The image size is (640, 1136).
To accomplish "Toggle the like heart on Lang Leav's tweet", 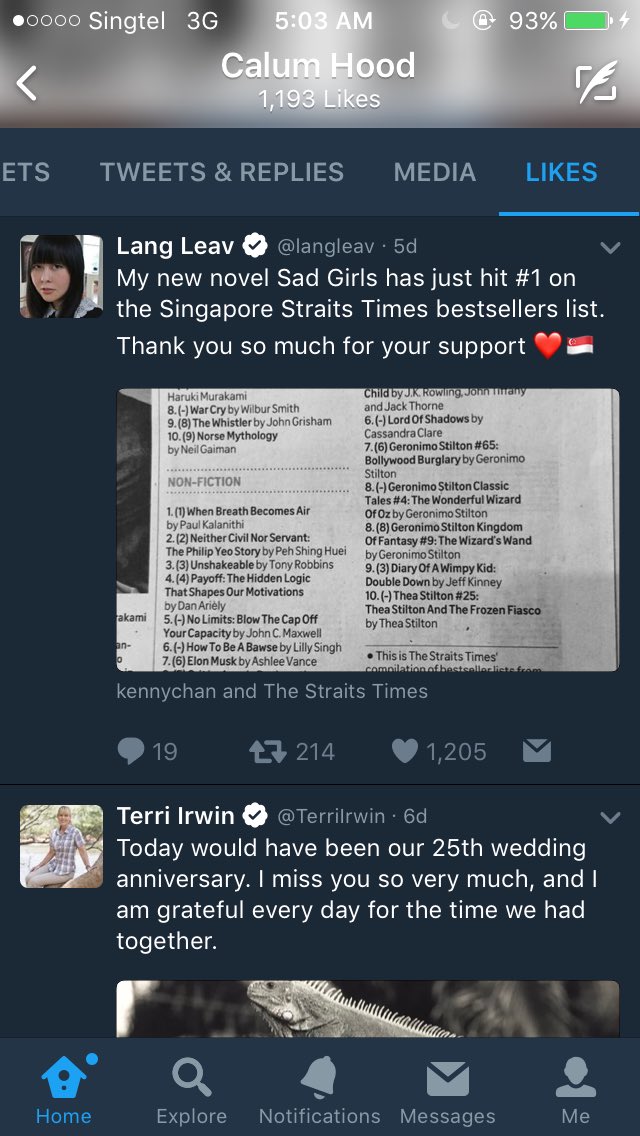I will [404, 751].
